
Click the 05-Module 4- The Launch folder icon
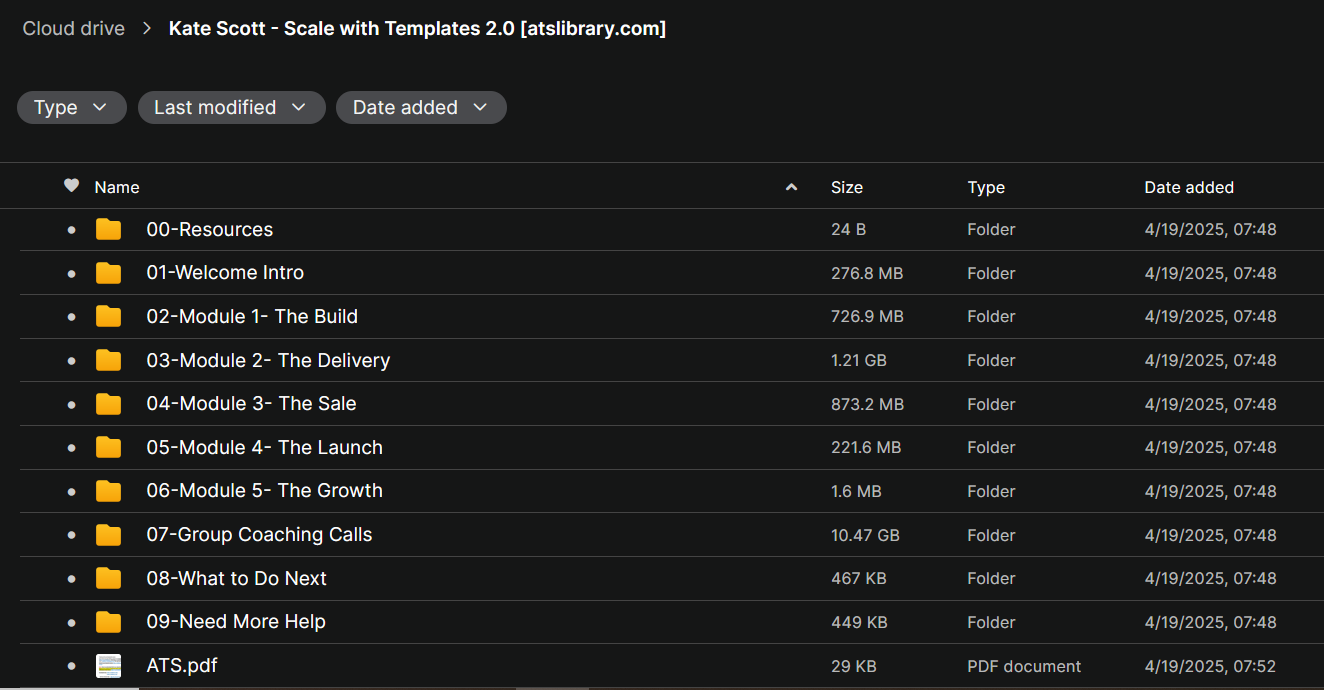coord(108,448)
